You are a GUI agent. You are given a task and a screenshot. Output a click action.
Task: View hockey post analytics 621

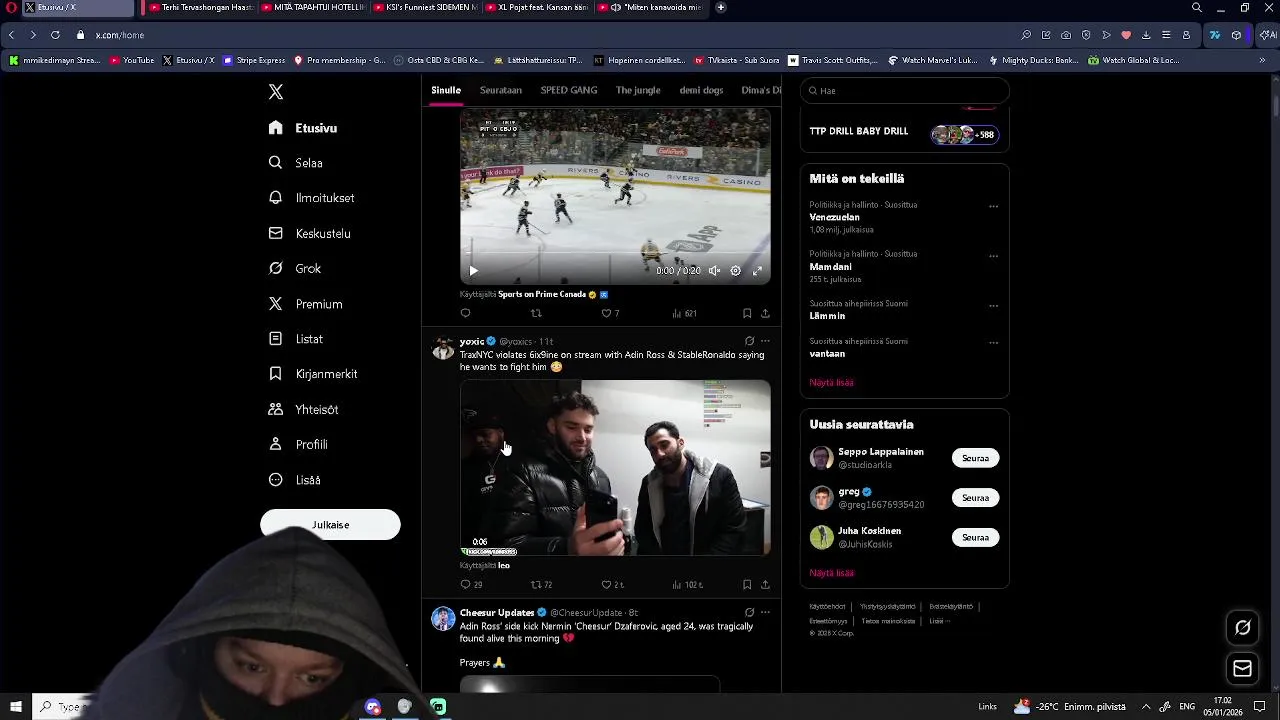click(685, 313)
